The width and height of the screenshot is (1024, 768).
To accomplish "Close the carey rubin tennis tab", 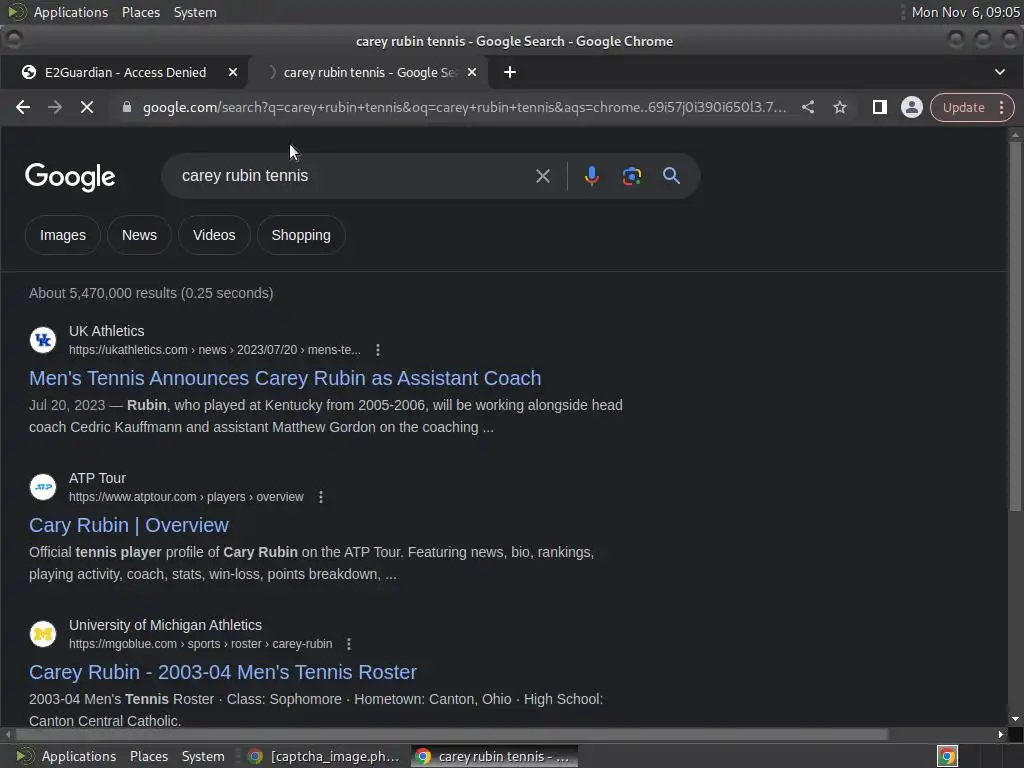I will pos(472,72).
